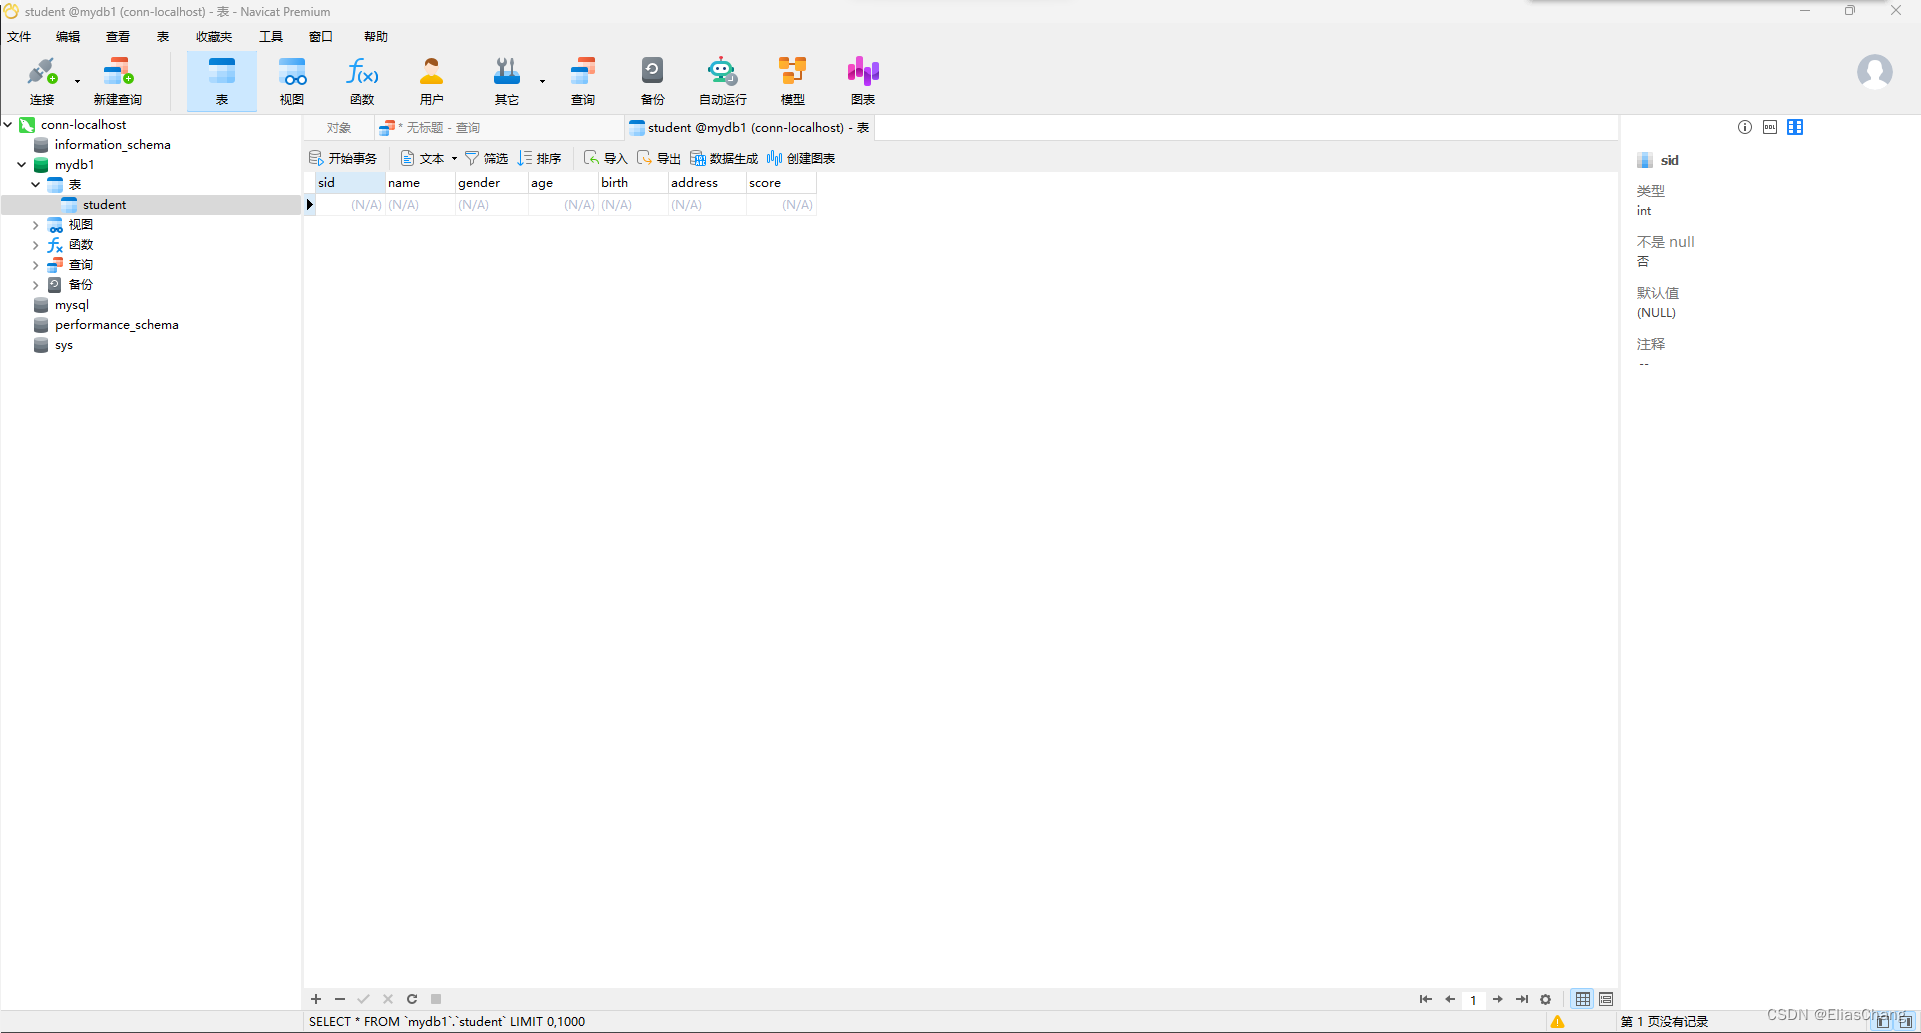
Task: Open the 函数 f(x) toolbar icon
Action: (362, 81)
